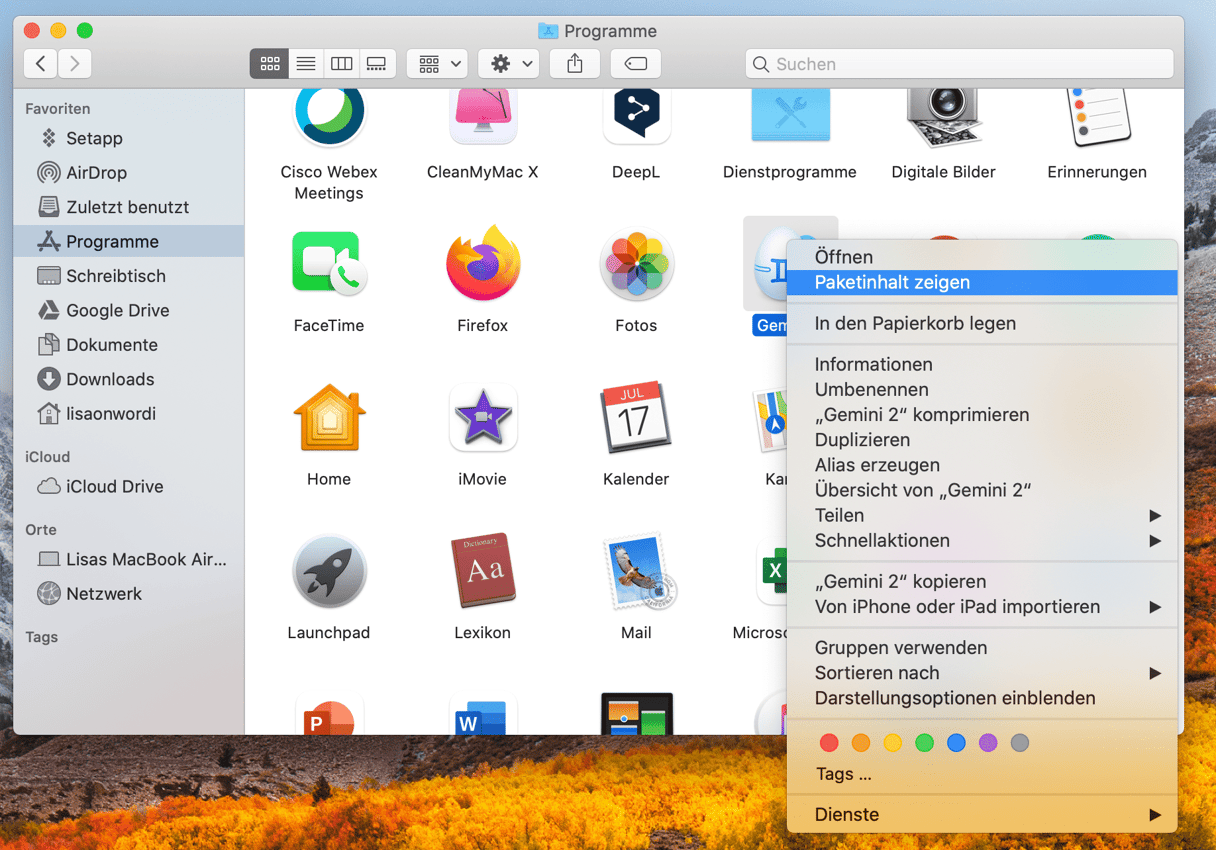This screenshot has height=850, width=1216.
Task: Select the CleanMyMac X app icon
Action: pos(483,114)
